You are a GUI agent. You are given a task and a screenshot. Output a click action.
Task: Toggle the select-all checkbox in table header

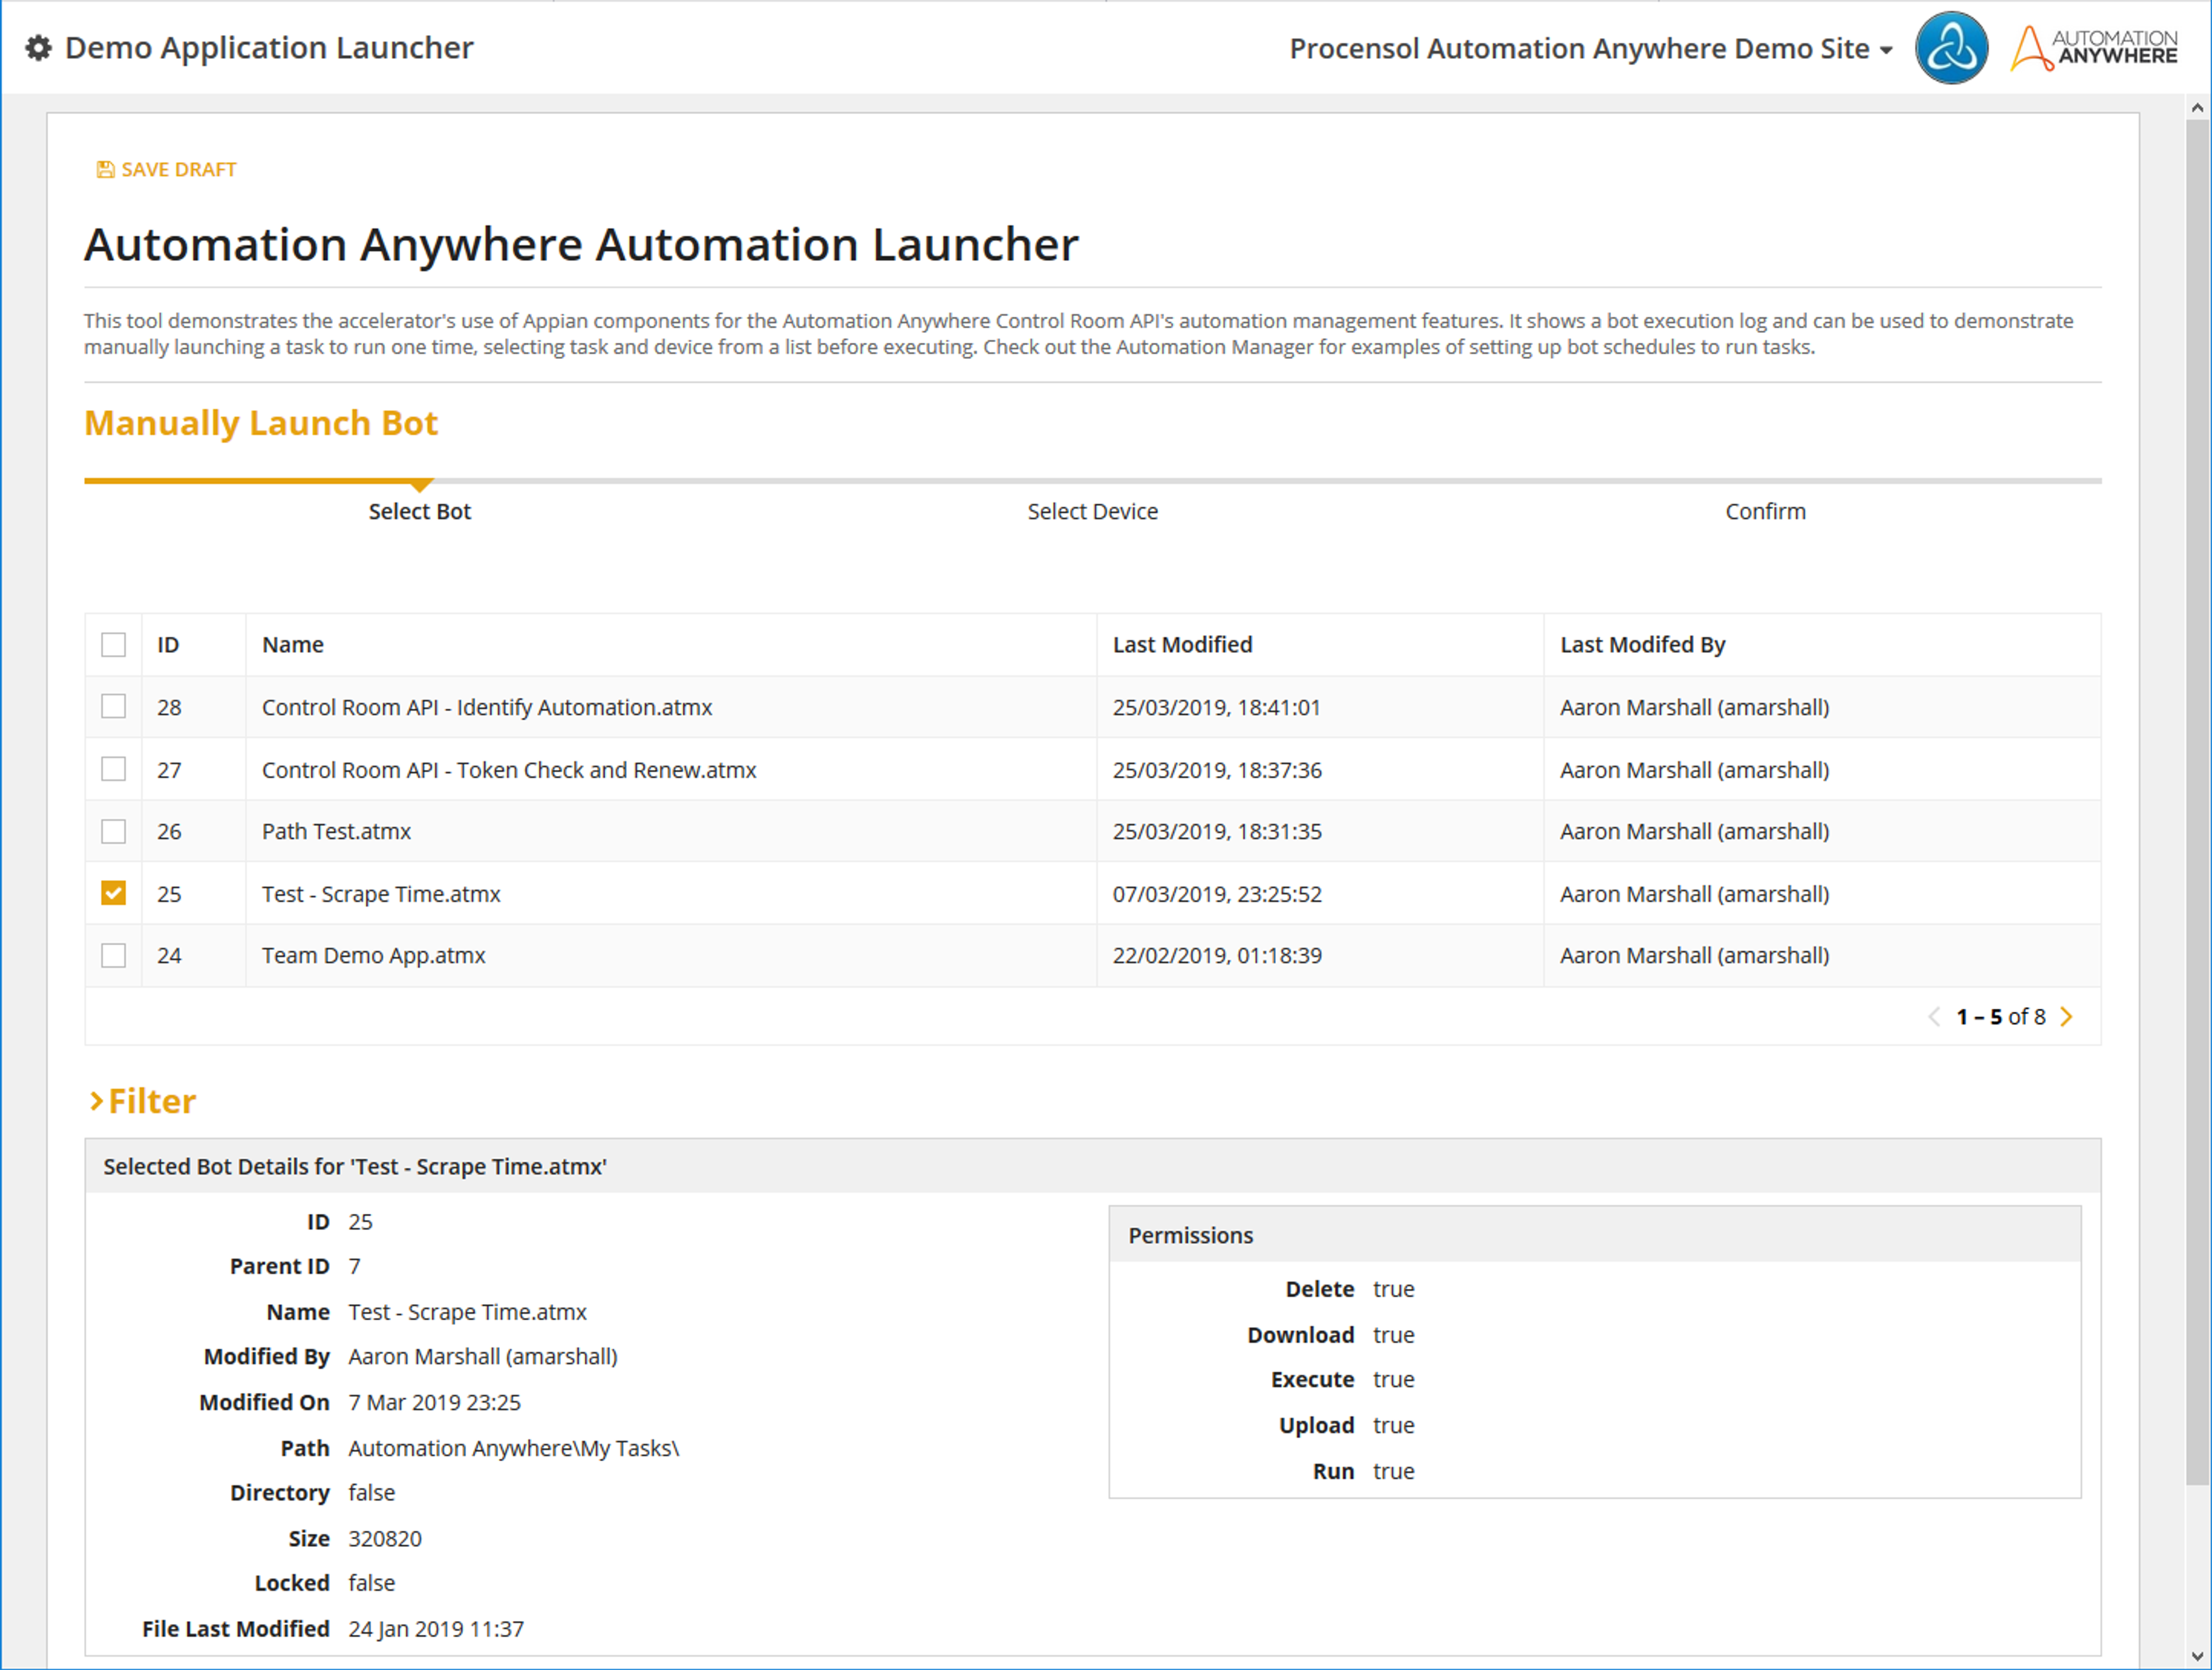pos(114,645)
